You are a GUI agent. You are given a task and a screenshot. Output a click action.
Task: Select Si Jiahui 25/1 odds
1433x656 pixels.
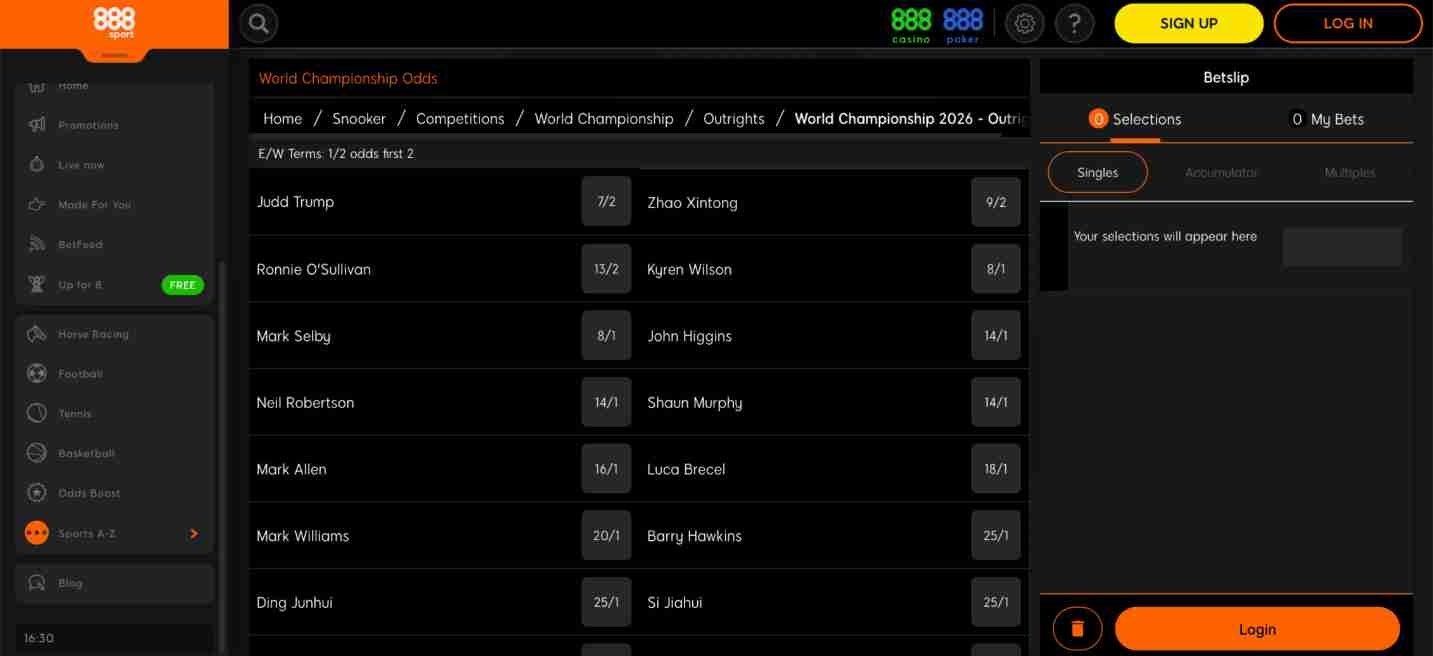pyautogui.click(x=996, y=602)
